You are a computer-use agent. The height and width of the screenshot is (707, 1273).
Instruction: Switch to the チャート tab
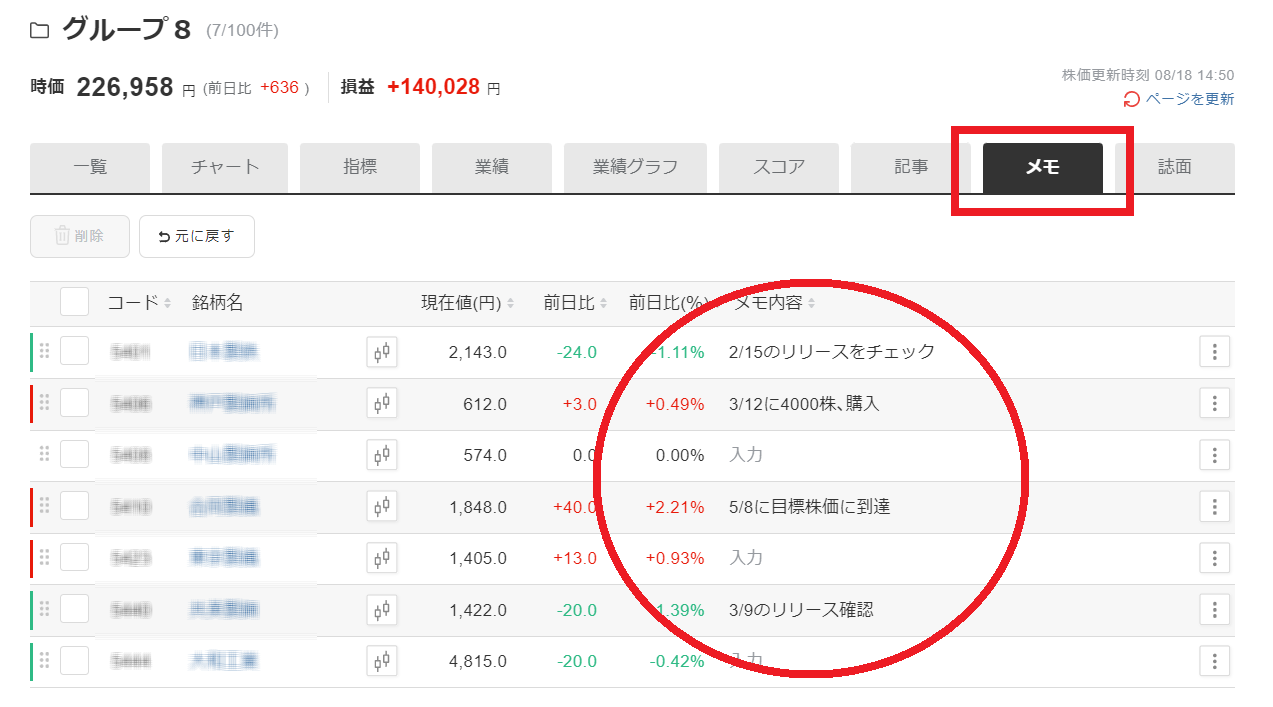pyautogui.click(x=225, y=168)
